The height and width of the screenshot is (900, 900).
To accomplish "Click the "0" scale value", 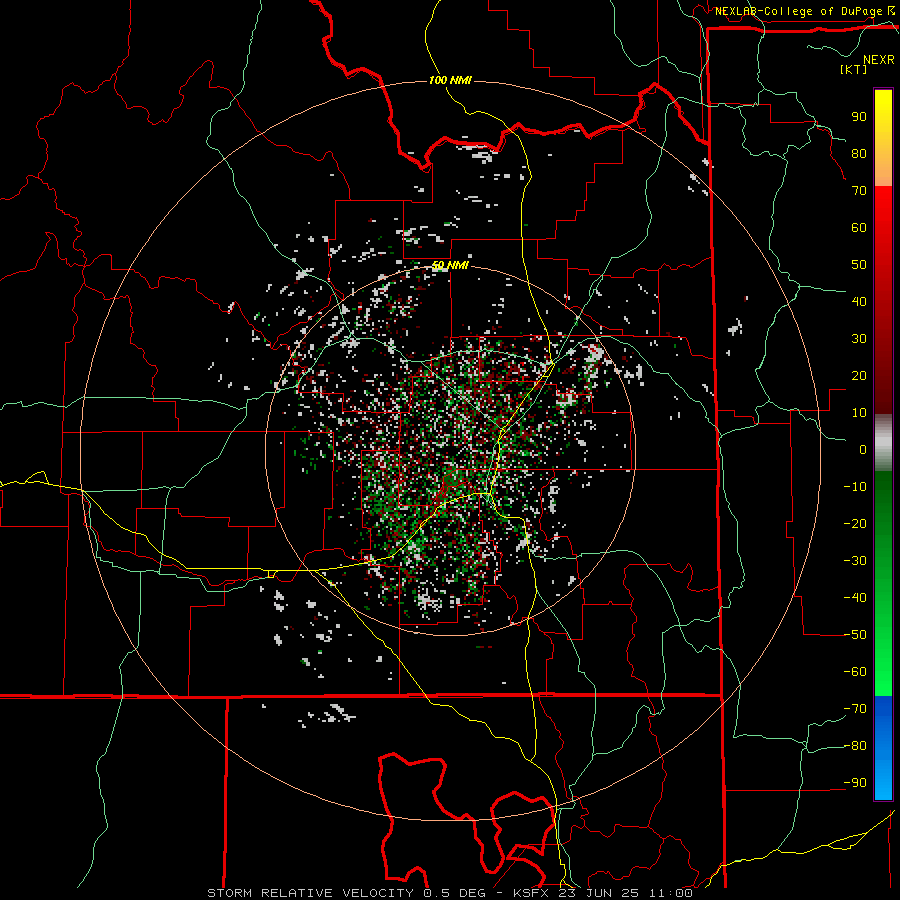I will click(863, 449).
